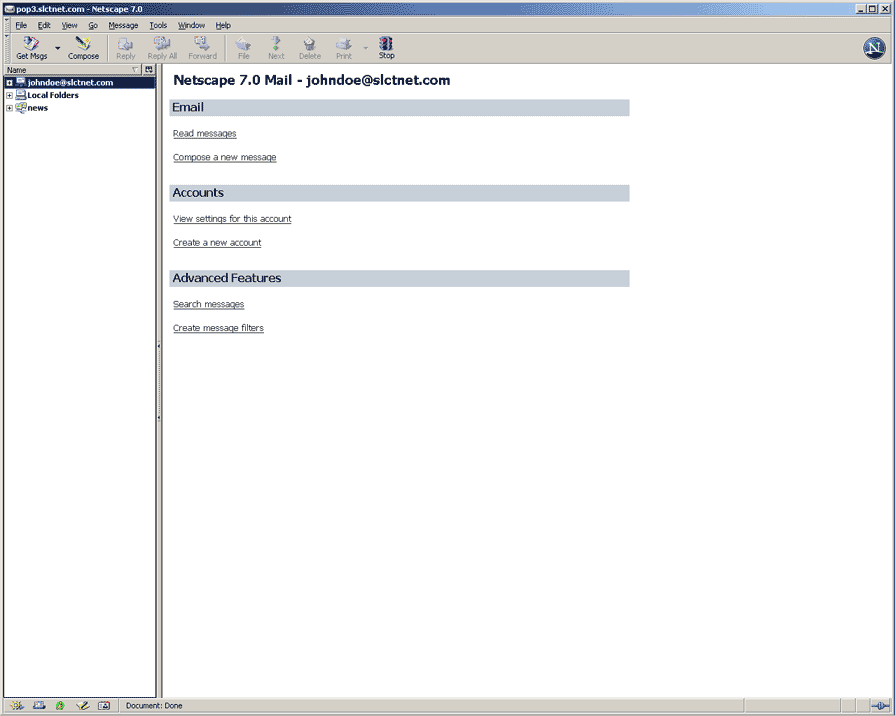895x716 pixels.
Task: Click the Netscape 7.0 Mail page heading
Action: point(312,81)
